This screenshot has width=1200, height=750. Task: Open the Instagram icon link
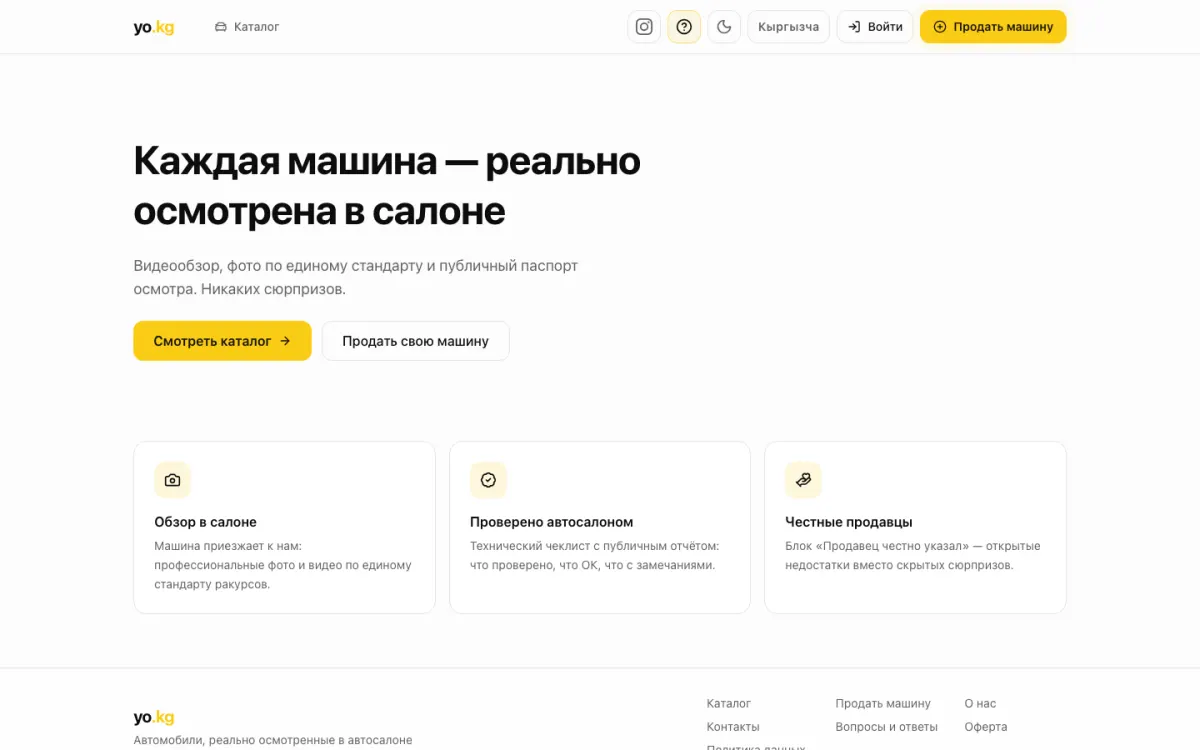(x=644, y=27)
